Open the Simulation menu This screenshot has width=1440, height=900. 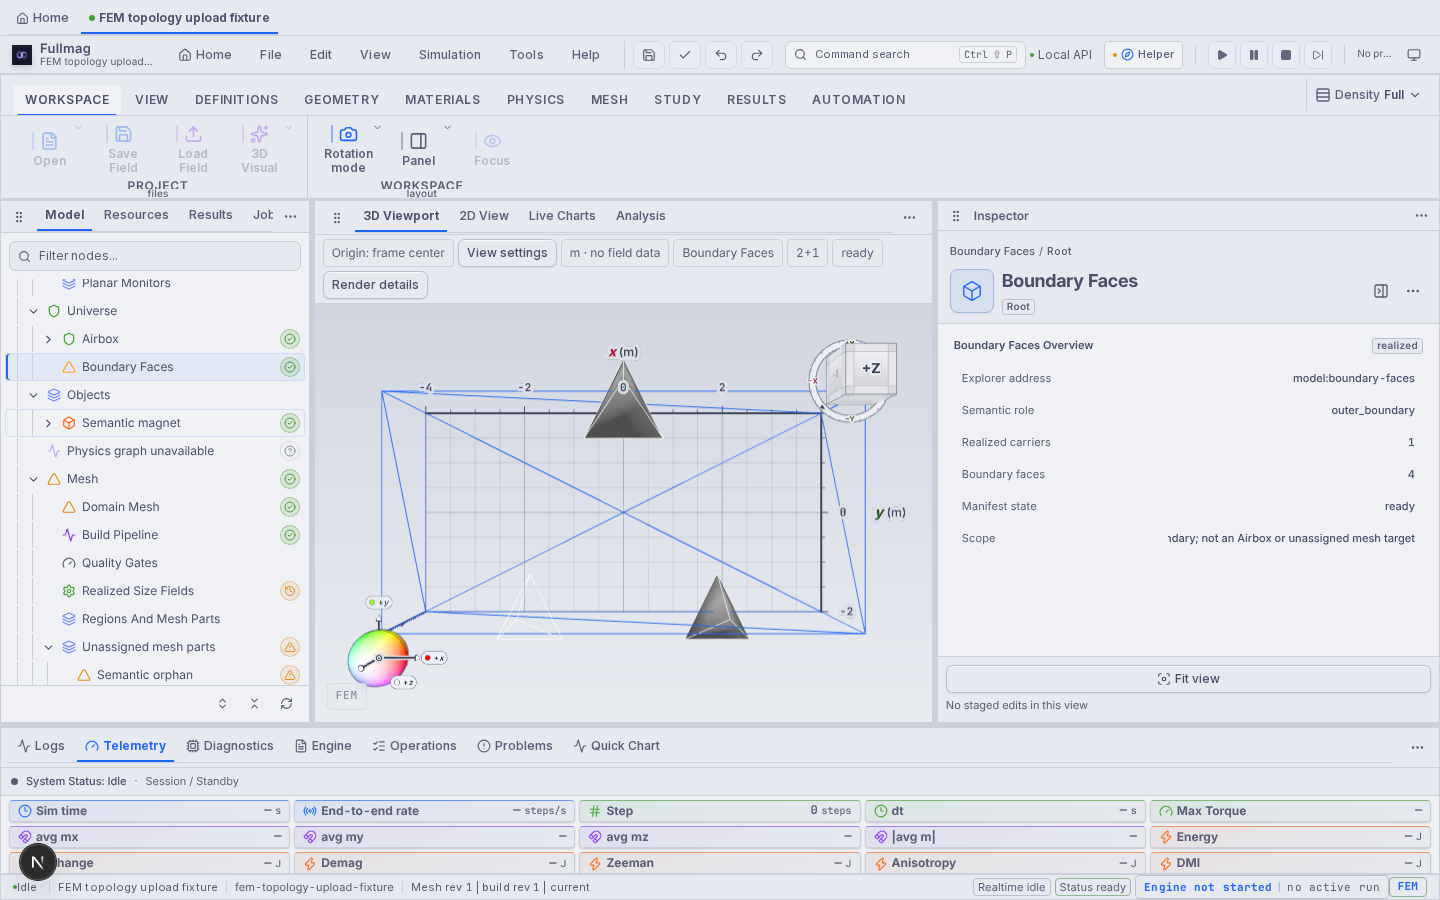449,55
